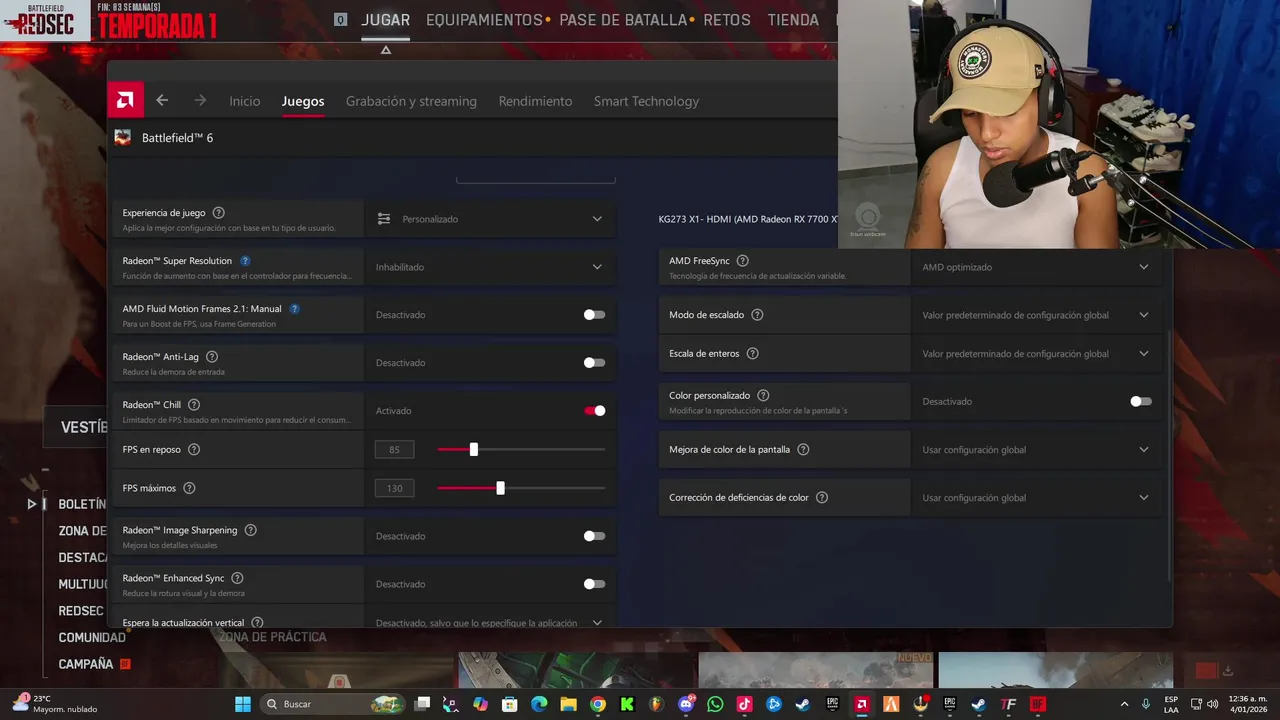
Task: Click the Battlefield 6 game icon
Action: pyautogui.click(x=122, y=138)
